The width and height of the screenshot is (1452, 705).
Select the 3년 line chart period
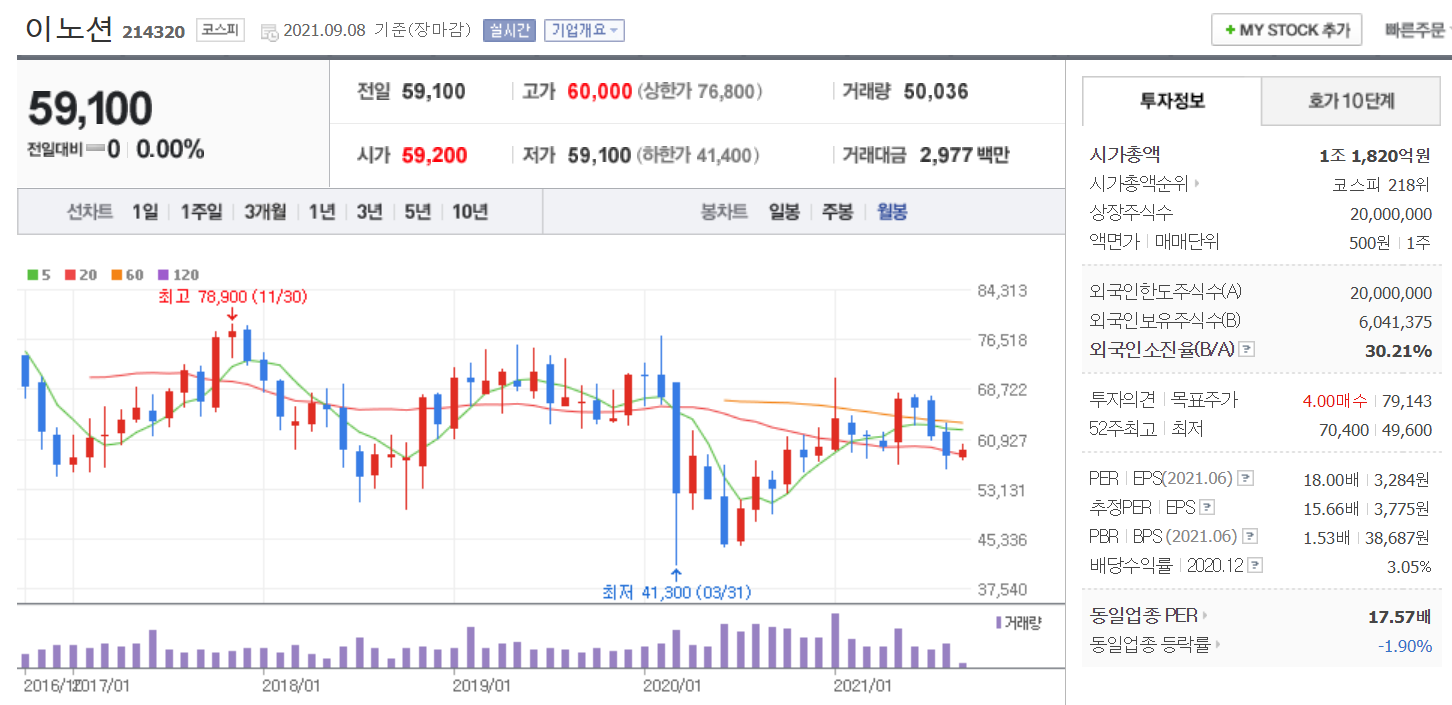click(370, 211)
